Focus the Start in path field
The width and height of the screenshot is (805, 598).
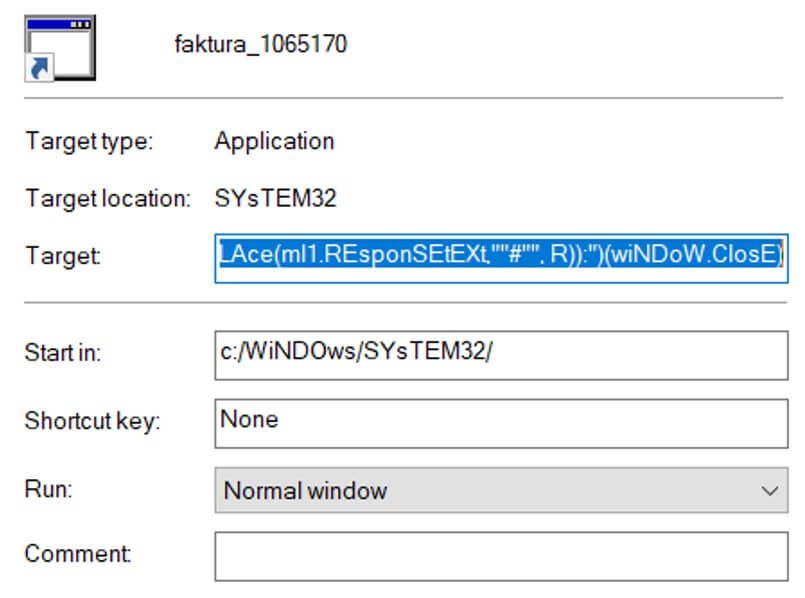click(500, 354)
